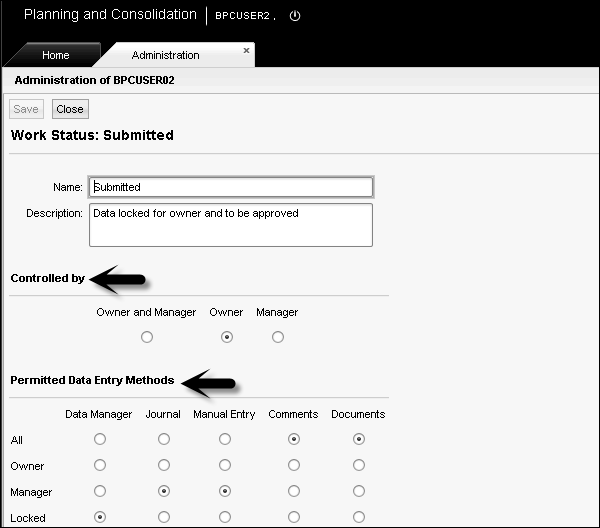Image resolution: width=600 pixels, height=528 pixels.
Task: Set Documents to Locked
Action: (x=358, y=518)
